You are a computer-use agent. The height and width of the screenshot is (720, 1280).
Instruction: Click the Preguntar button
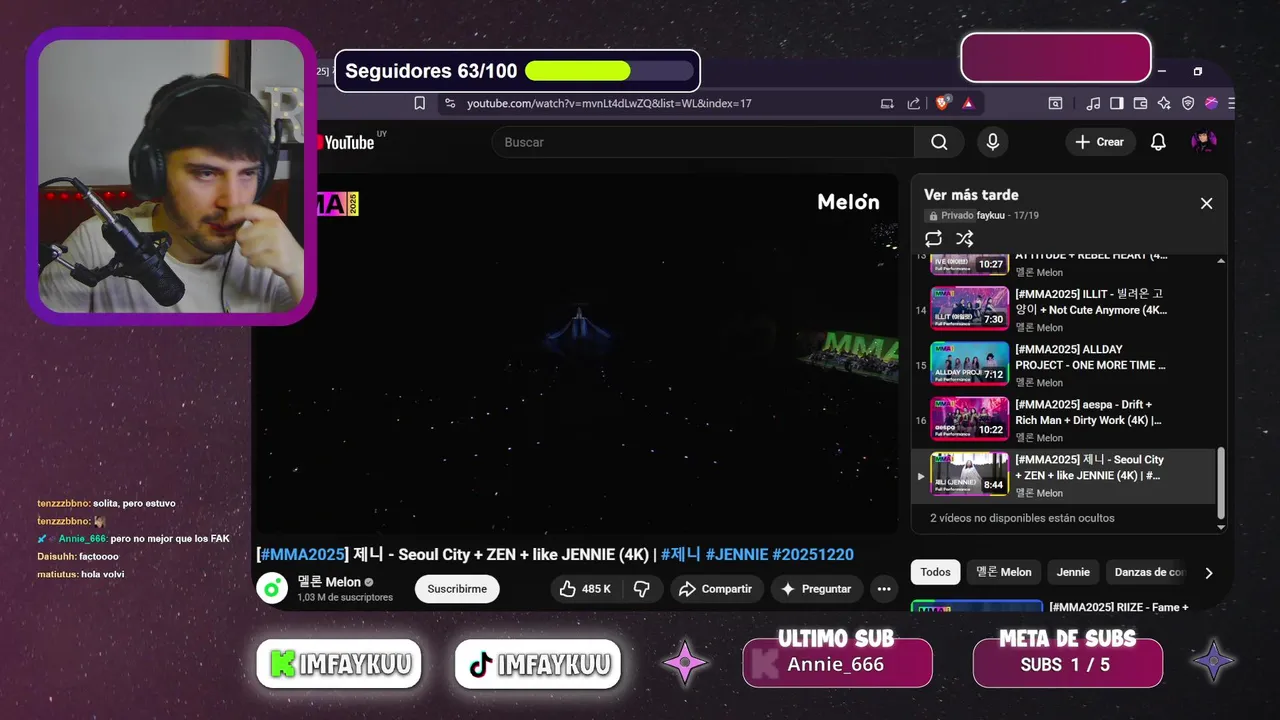point(816,589)
